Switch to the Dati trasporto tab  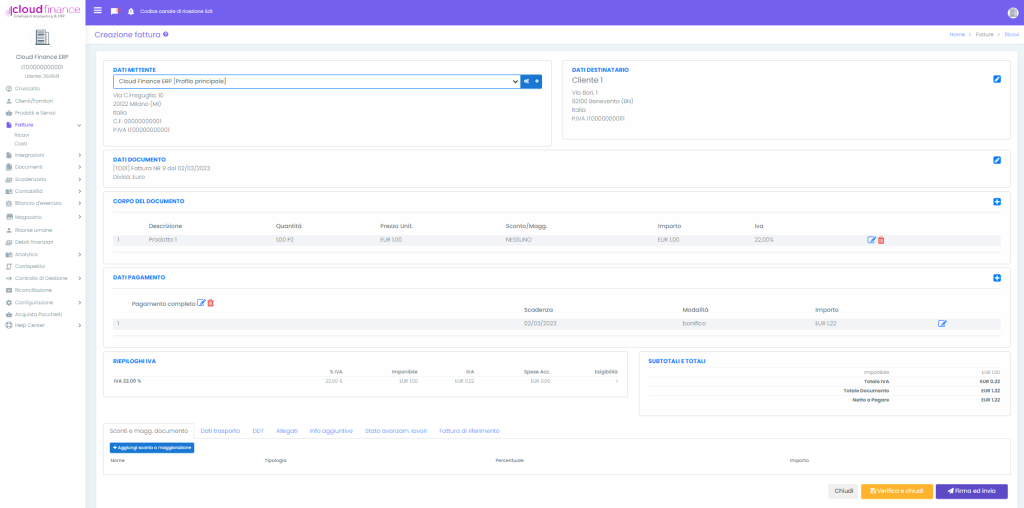click(220, 431)
